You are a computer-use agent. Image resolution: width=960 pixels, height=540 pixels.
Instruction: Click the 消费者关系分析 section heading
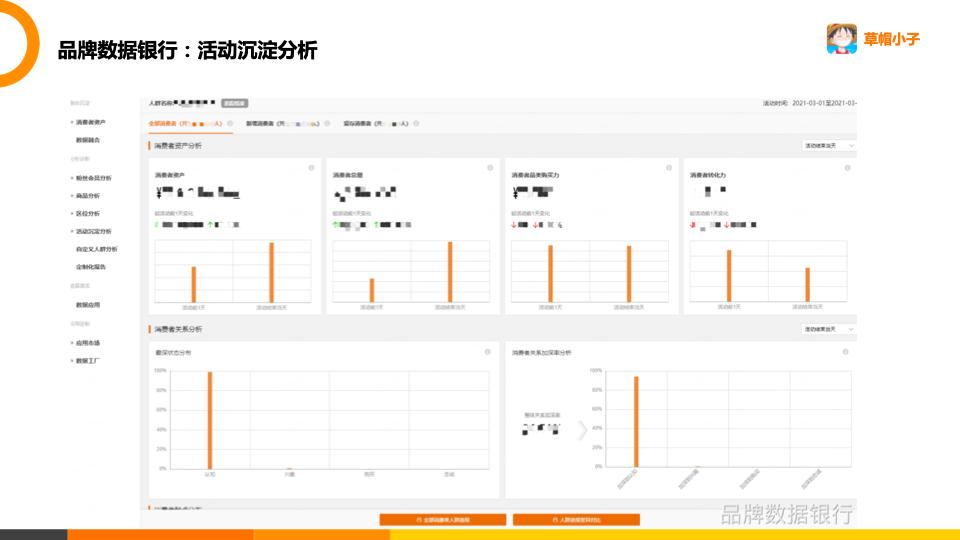178,329
